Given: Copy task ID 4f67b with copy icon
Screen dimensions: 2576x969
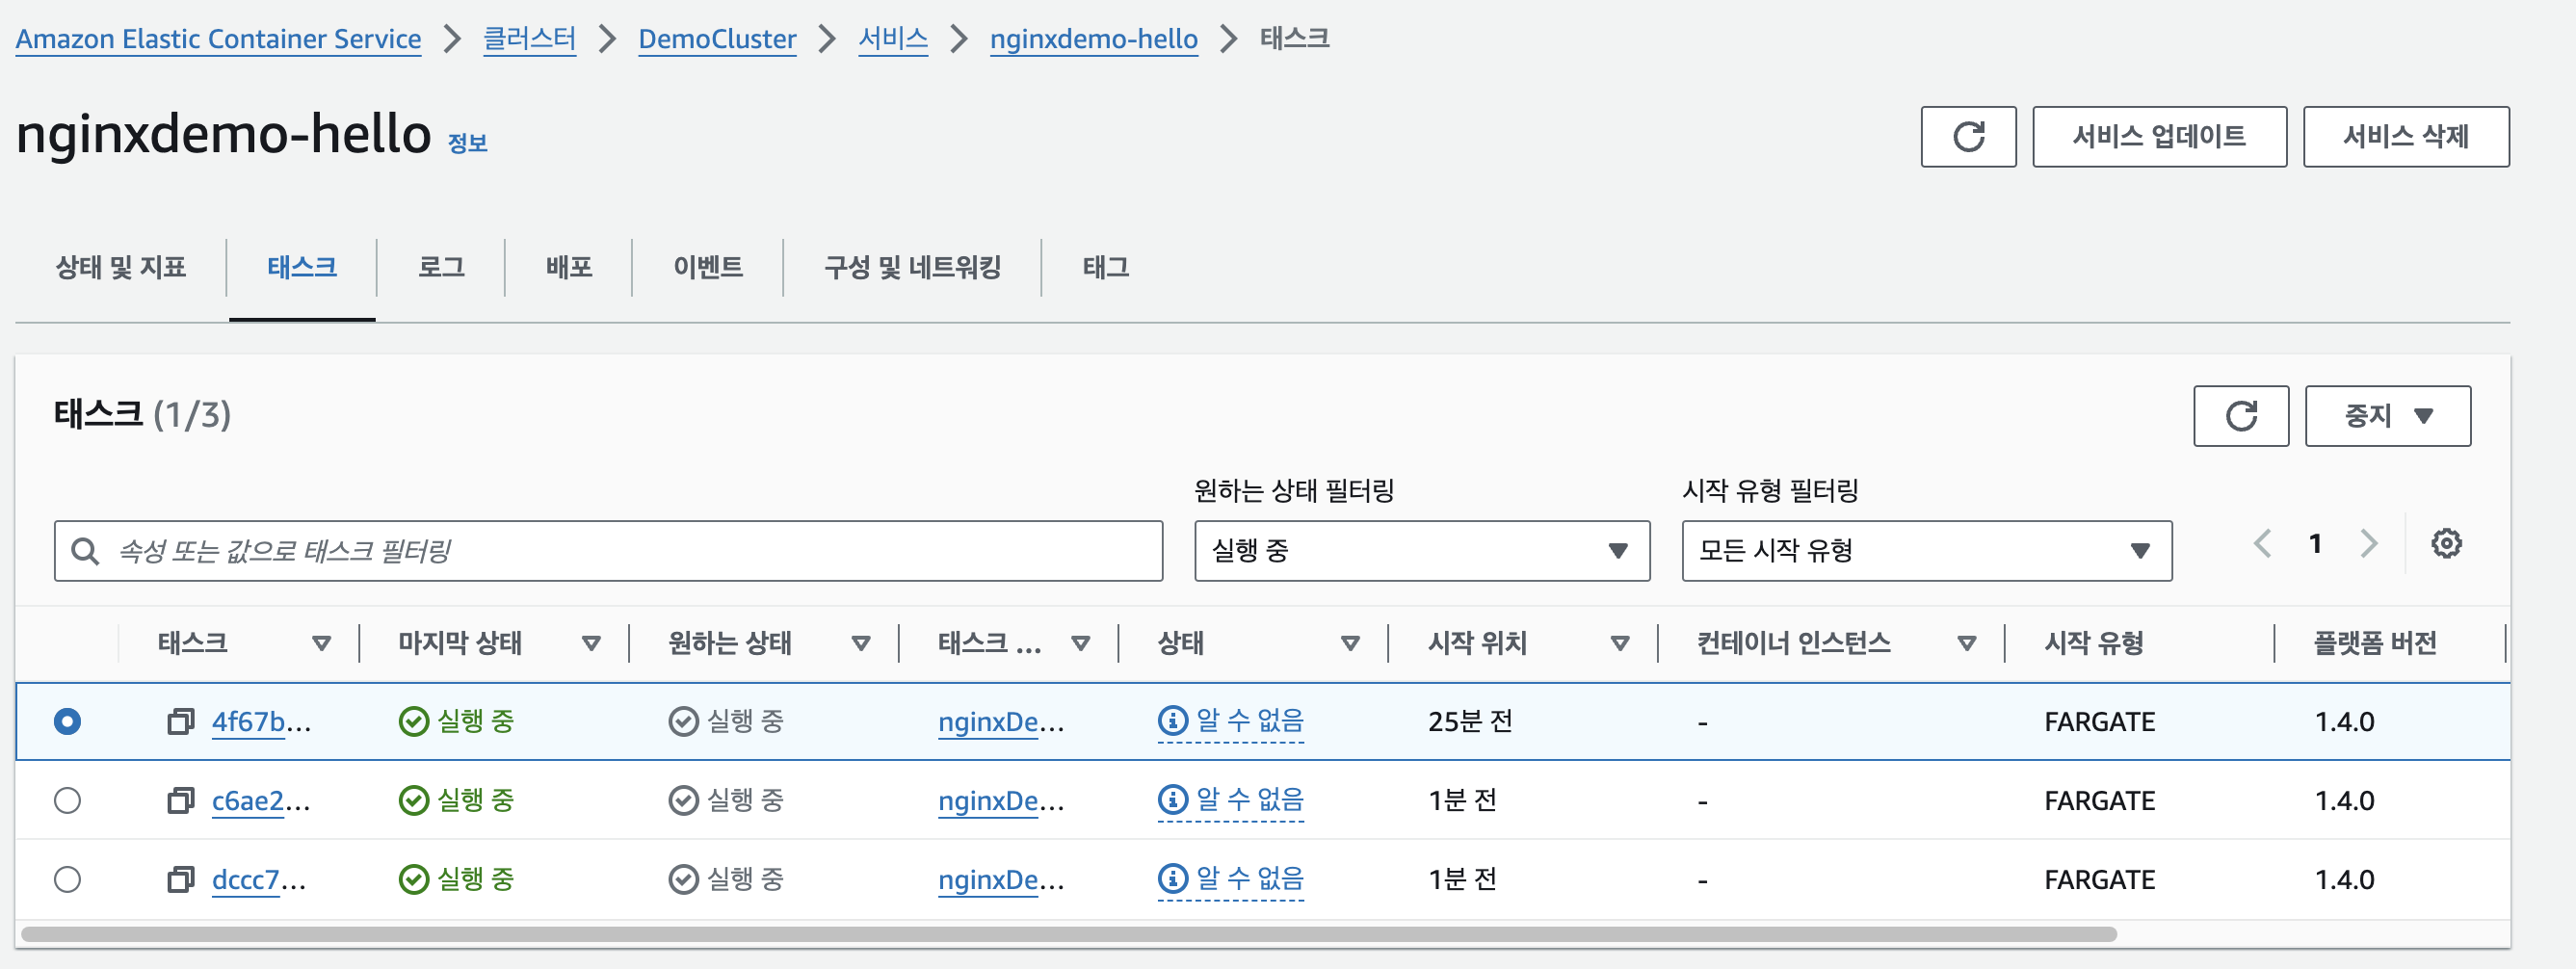Looking at the screenshot, I should point(181,721).
